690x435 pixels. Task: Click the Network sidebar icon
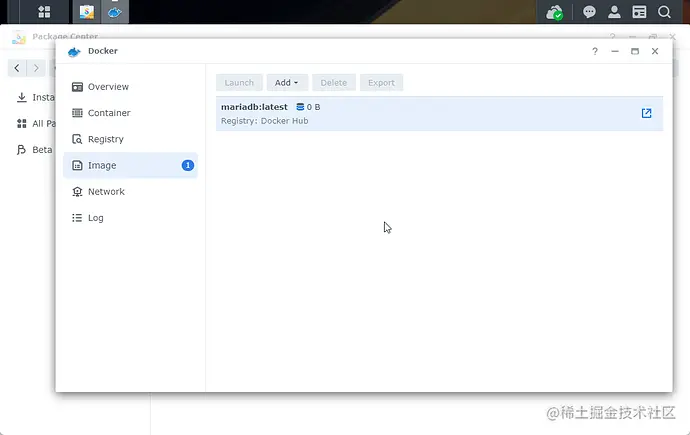77,191
